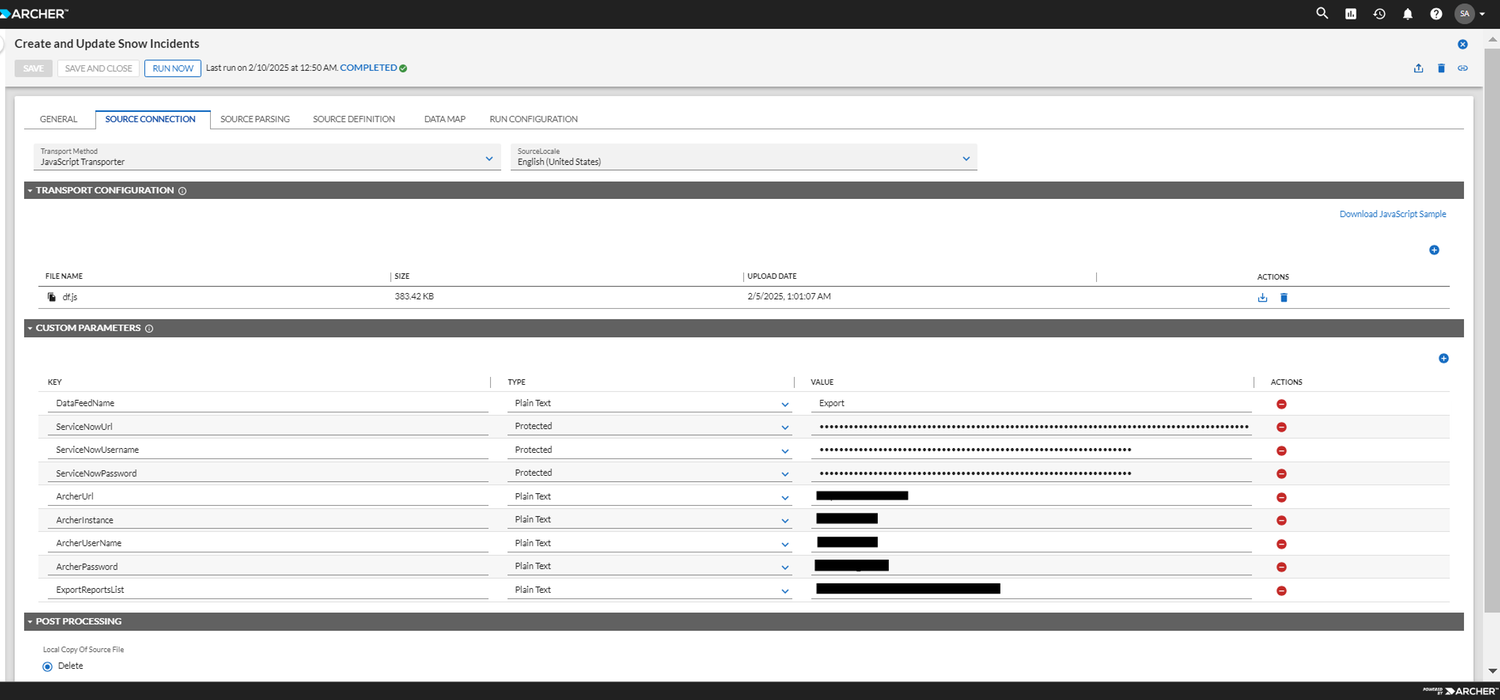Edit the Export value field

(x=1030, y=403)
